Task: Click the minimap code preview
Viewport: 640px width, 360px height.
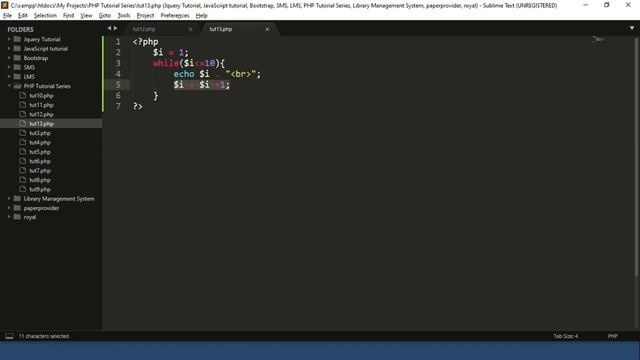Action: coord(598,40)
